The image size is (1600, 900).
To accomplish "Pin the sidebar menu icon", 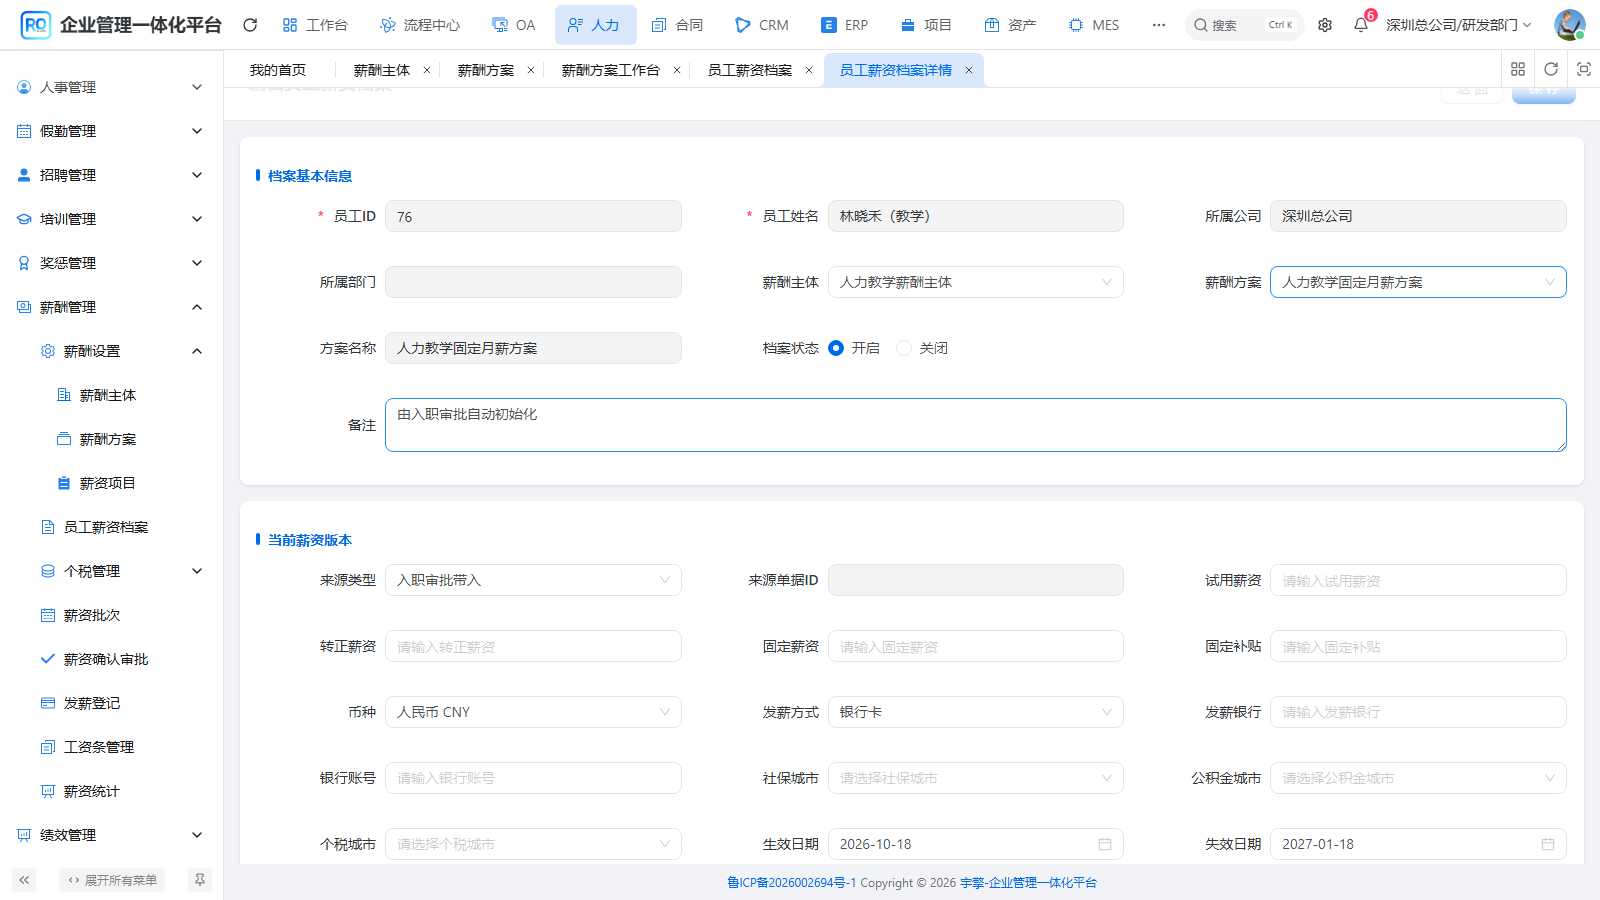I will (x=200, y=880).
